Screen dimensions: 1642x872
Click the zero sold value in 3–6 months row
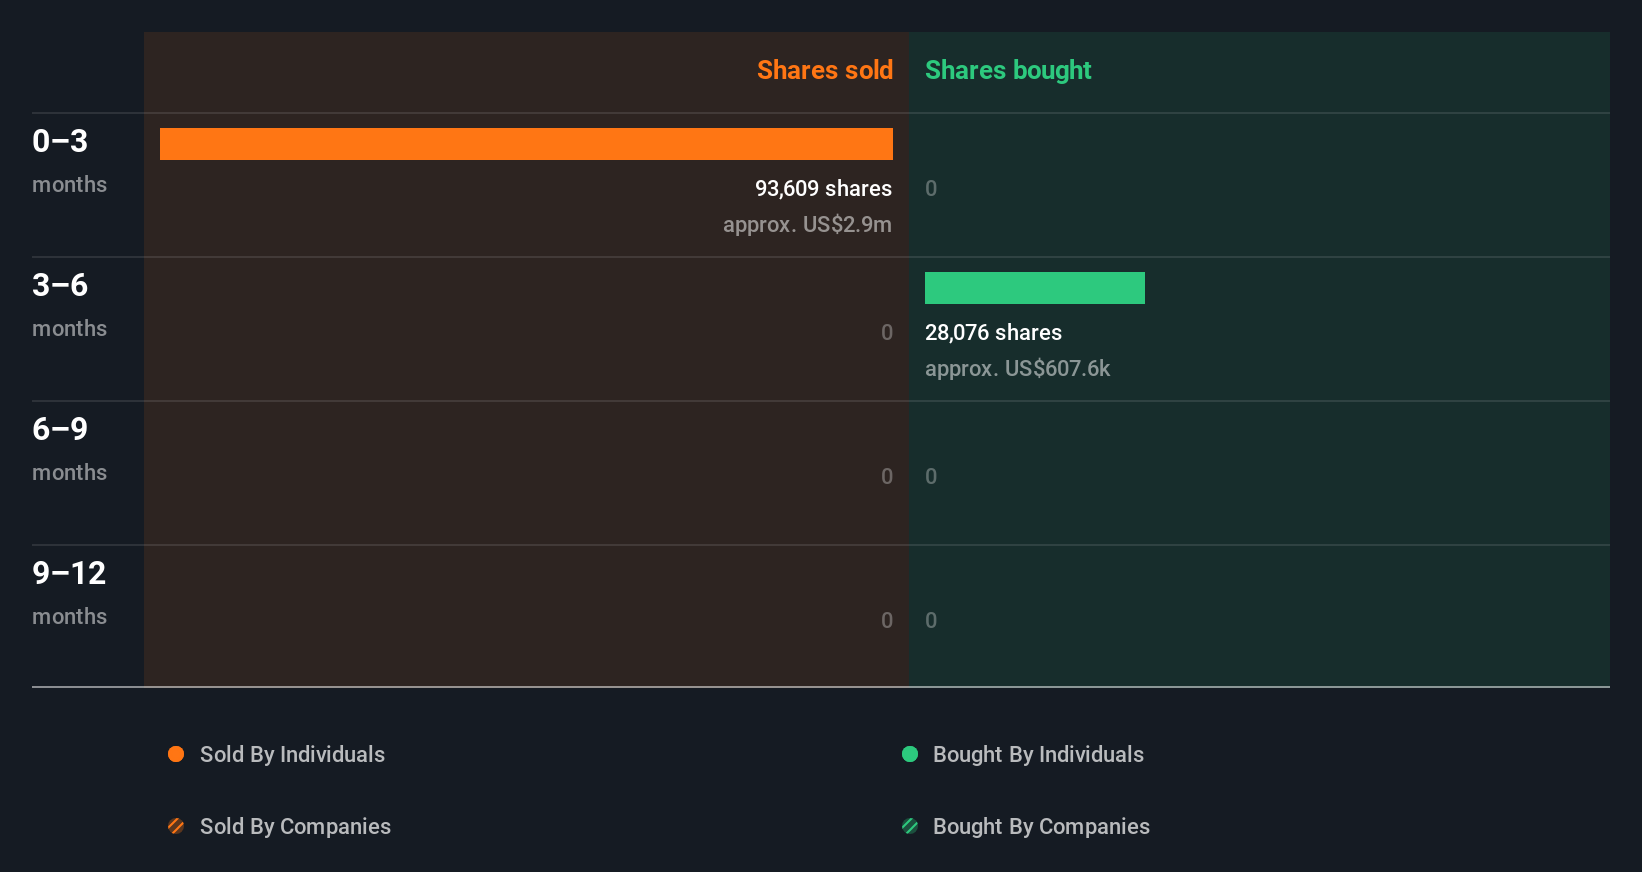tap(887, 332)
